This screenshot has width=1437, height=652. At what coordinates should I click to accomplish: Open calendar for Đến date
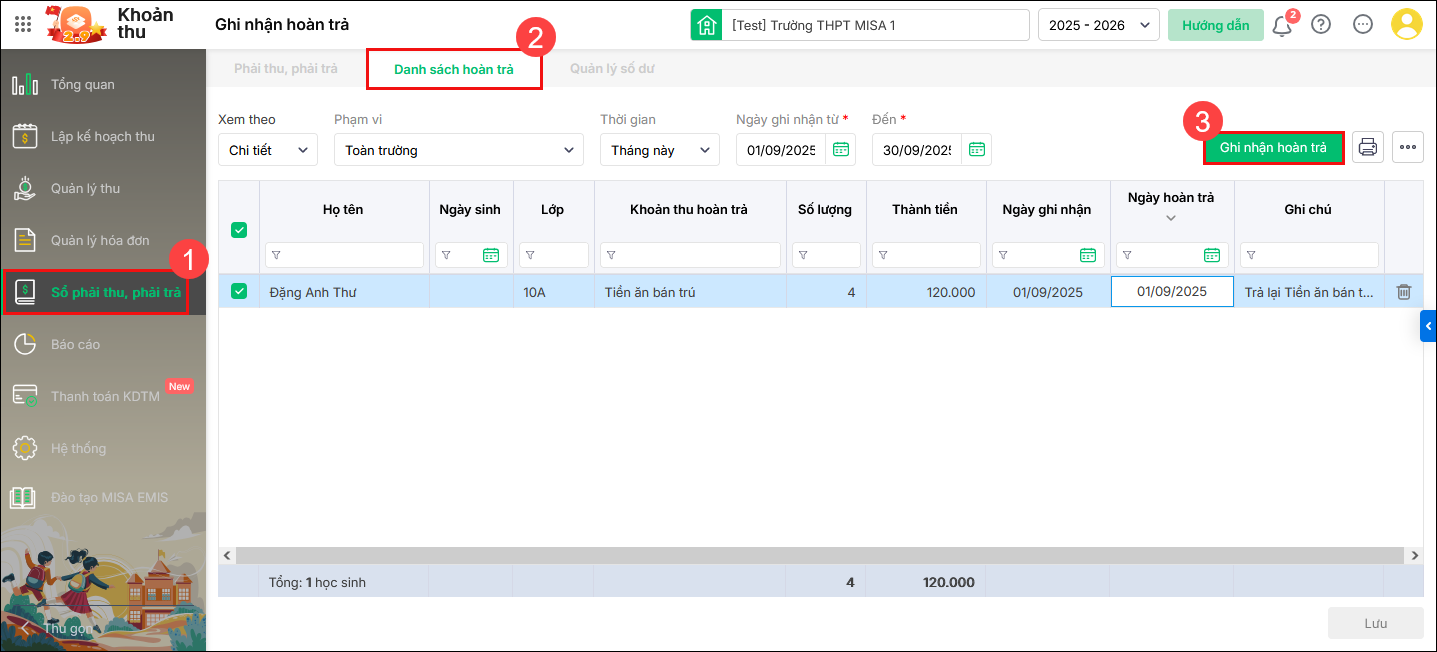(977, 150)
